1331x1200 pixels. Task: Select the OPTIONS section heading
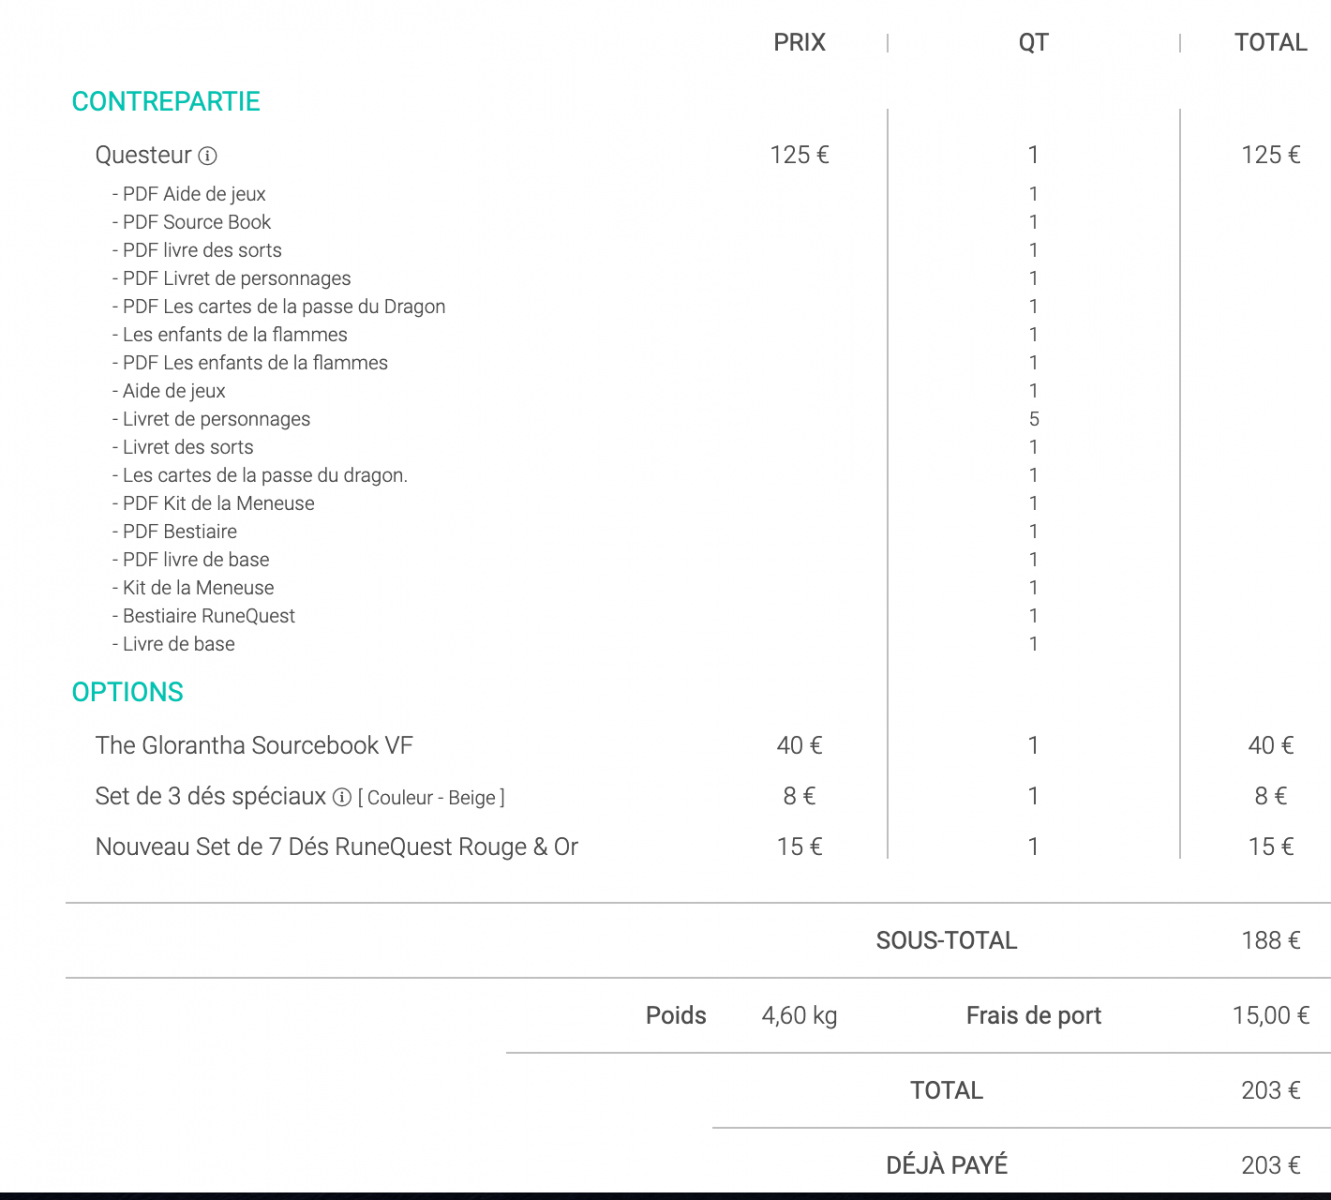point(128,692)
